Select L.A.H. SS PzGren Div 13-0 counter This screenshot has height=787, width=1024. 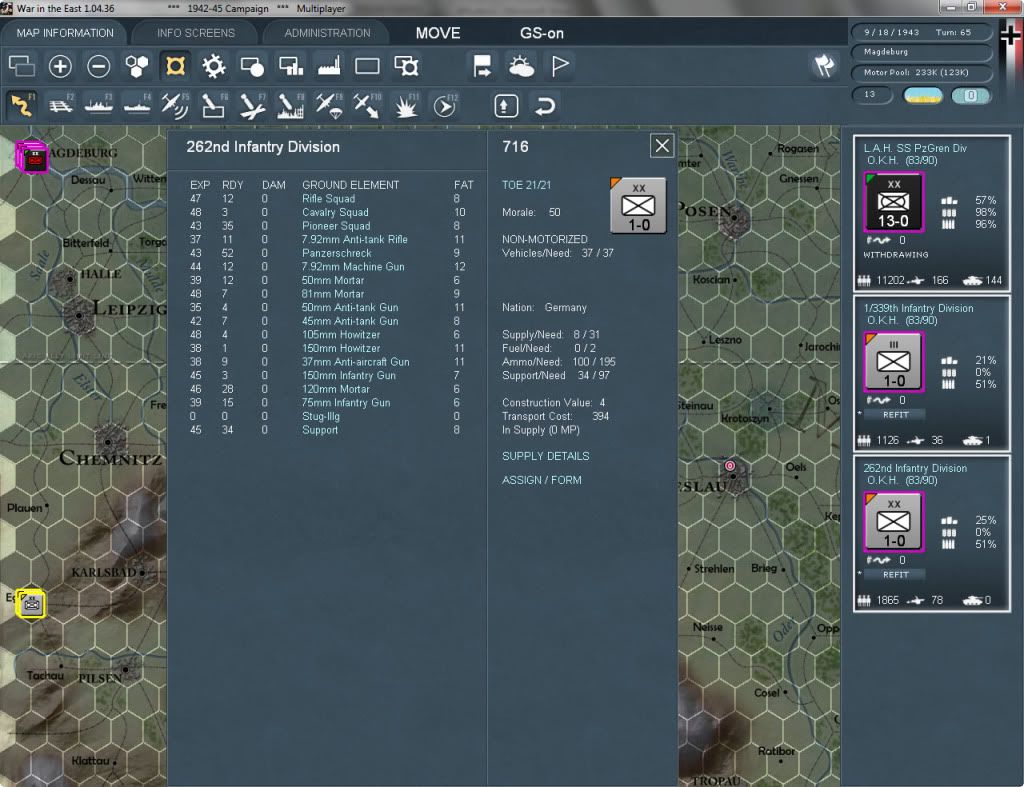click(x=894, y=202)
